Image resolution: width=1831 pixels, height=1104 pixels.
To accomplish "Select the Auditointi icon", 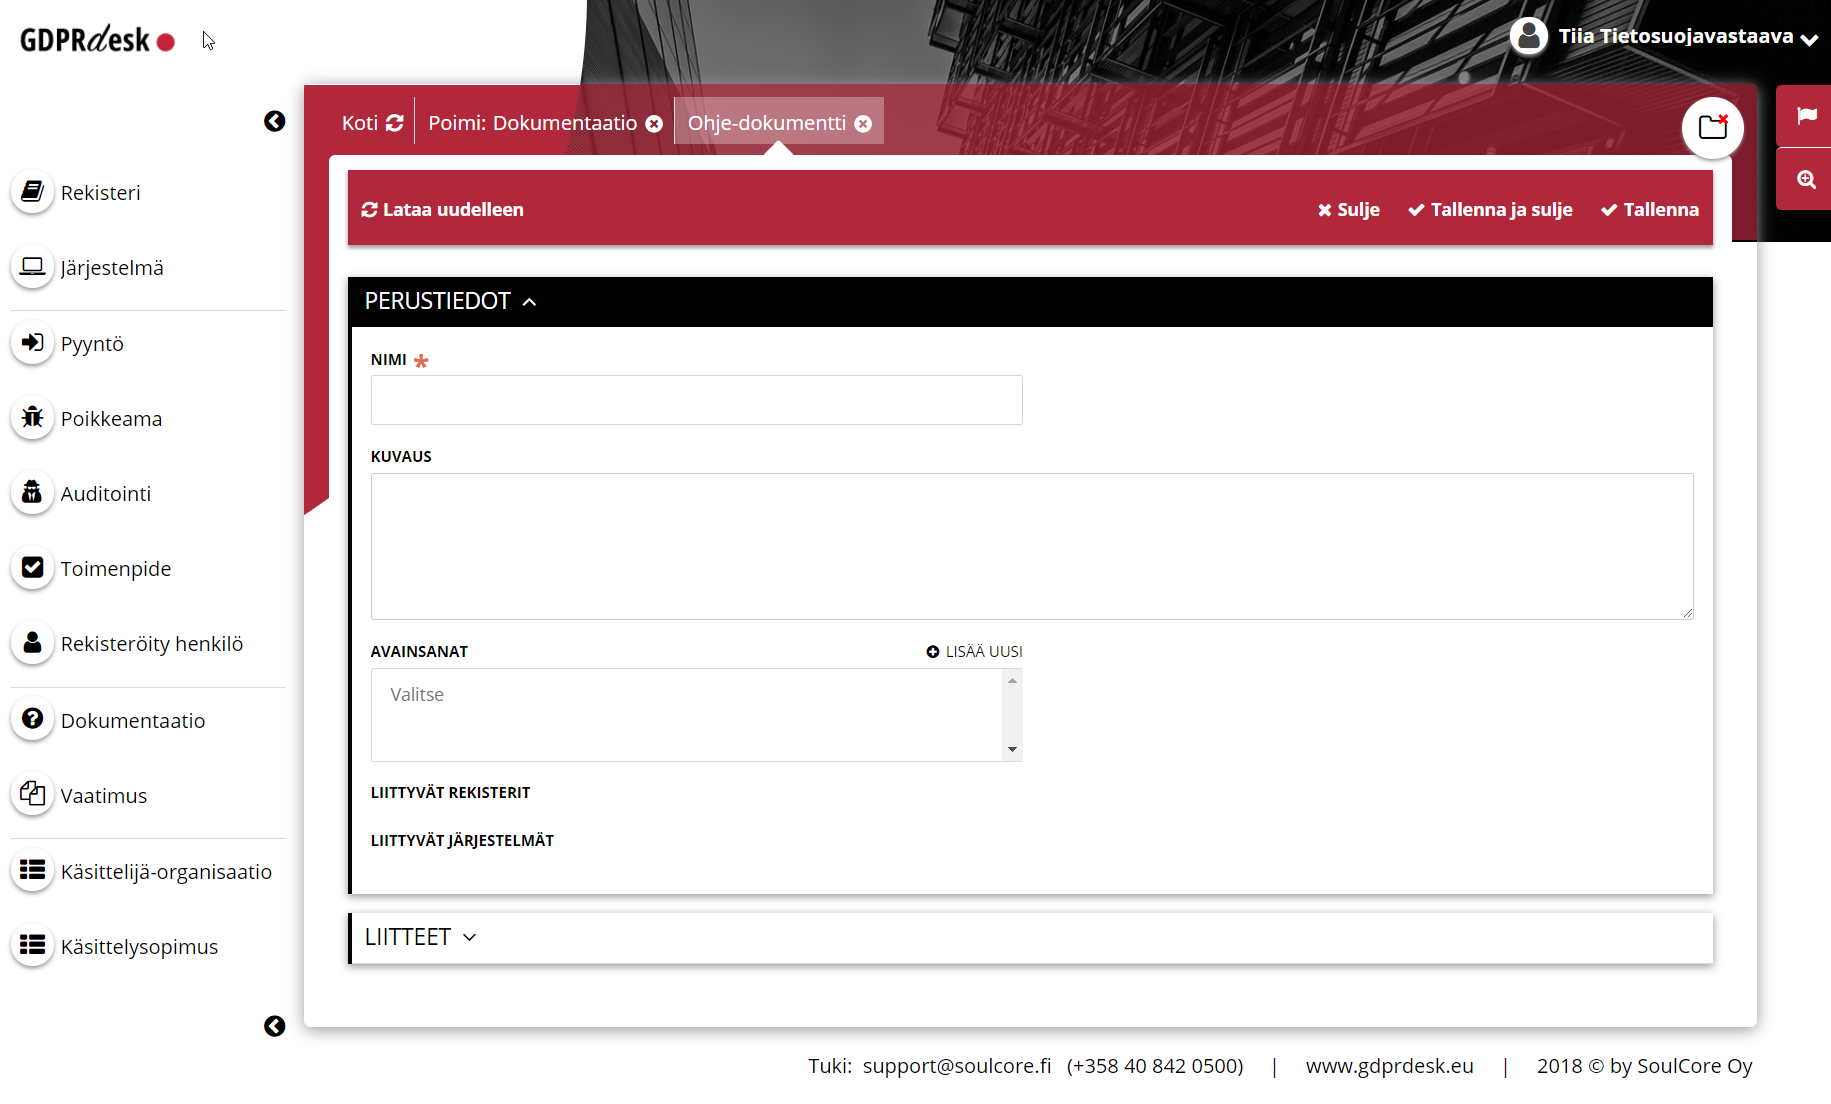I will click(x=32, y=492).
